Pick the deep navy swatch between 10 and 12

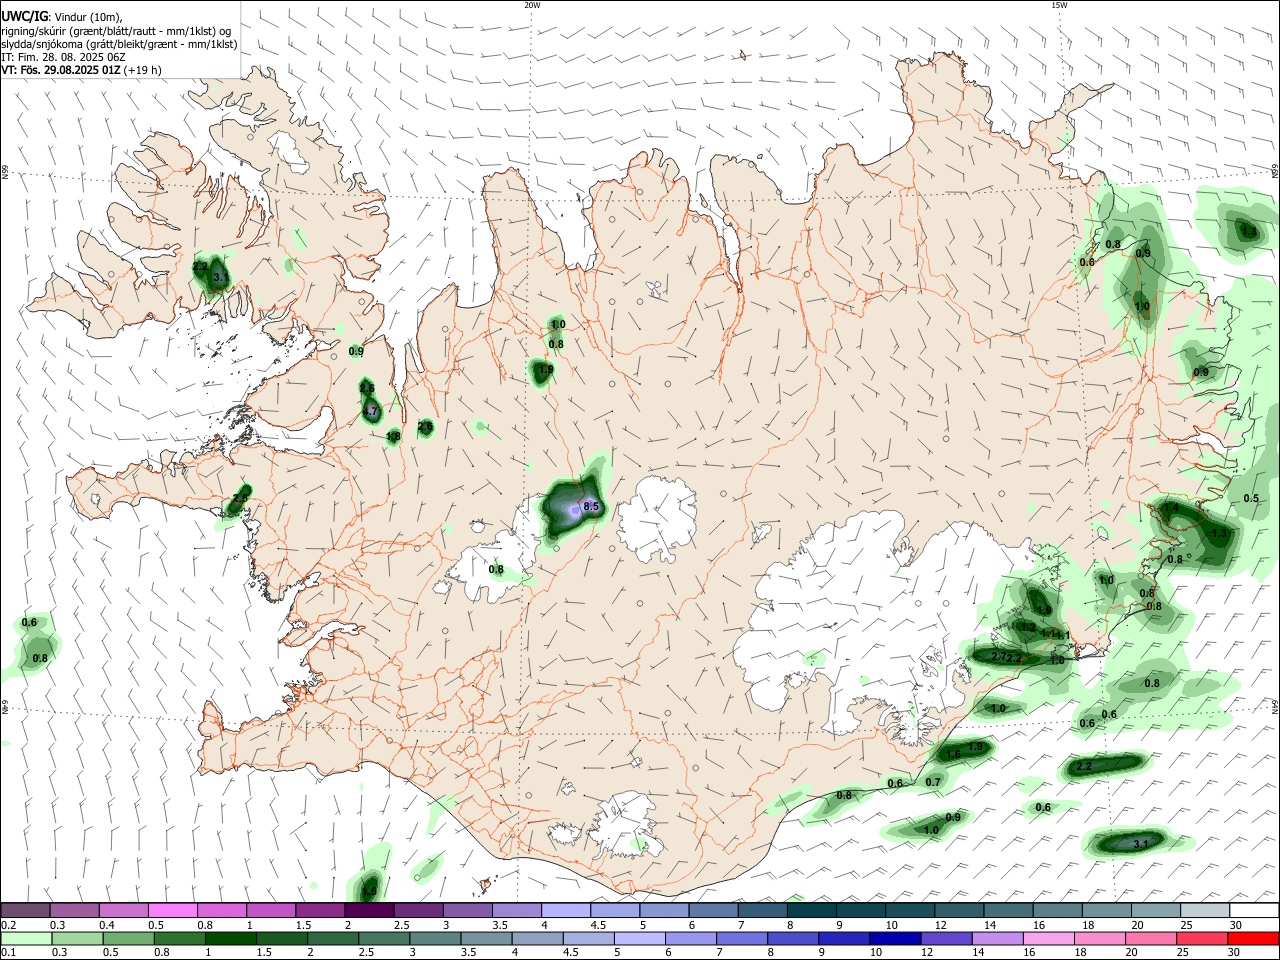tap(895, 938)
